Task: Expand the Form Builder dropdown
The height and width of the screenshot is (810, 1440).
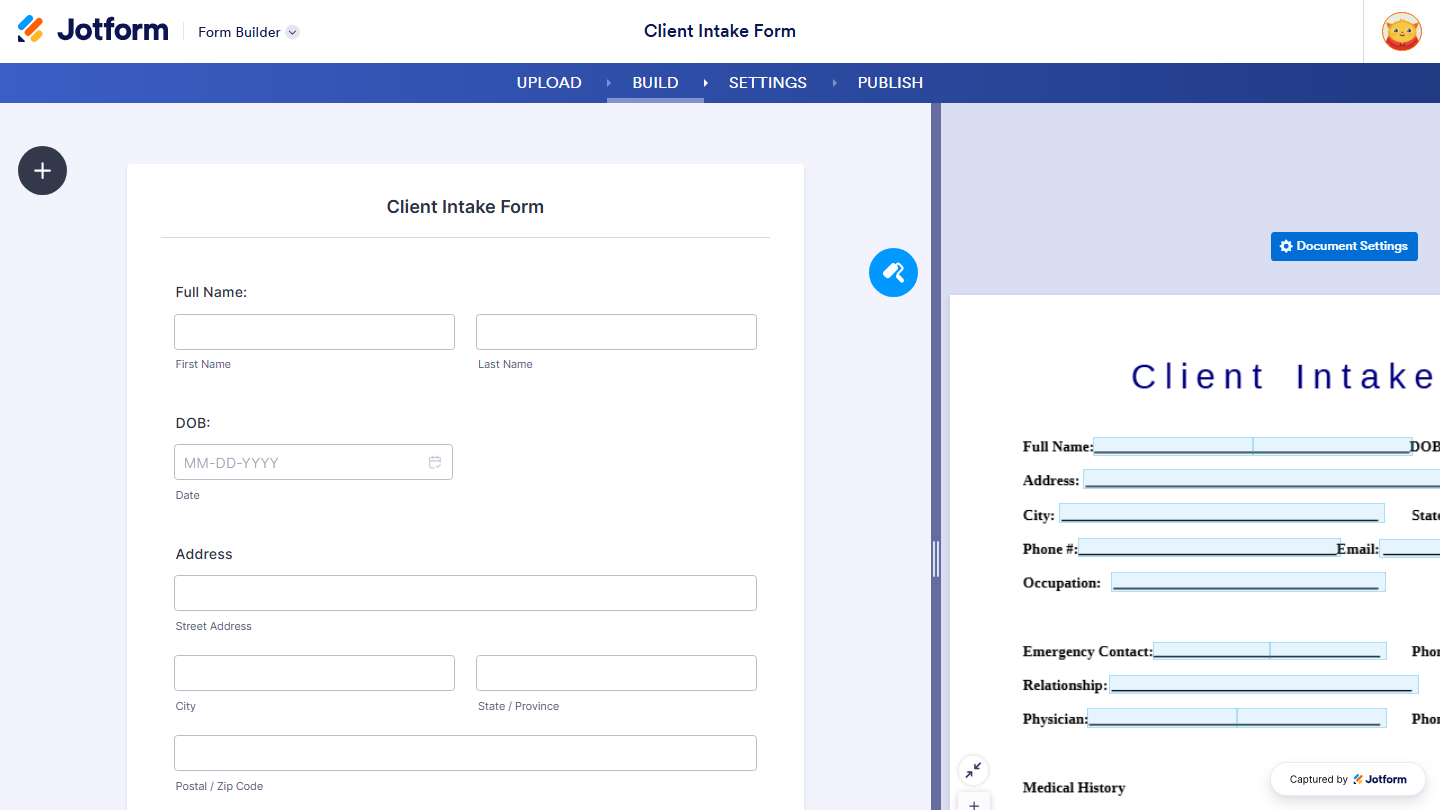Action: pos(248,32)
